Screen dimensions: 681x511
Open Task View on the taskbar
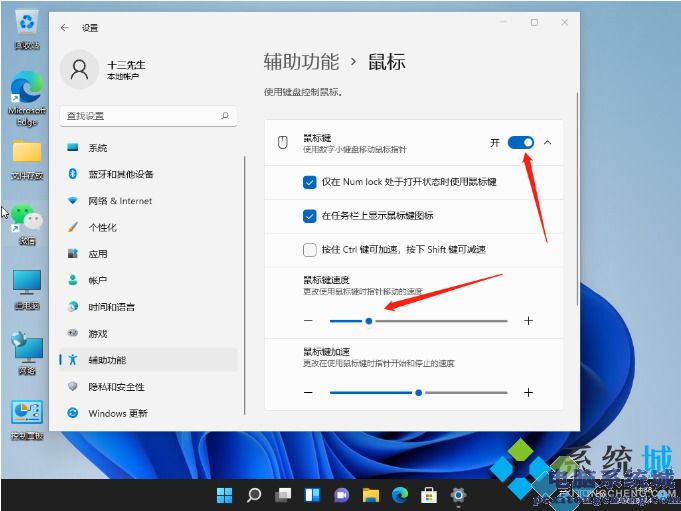[x=283, y=495]
